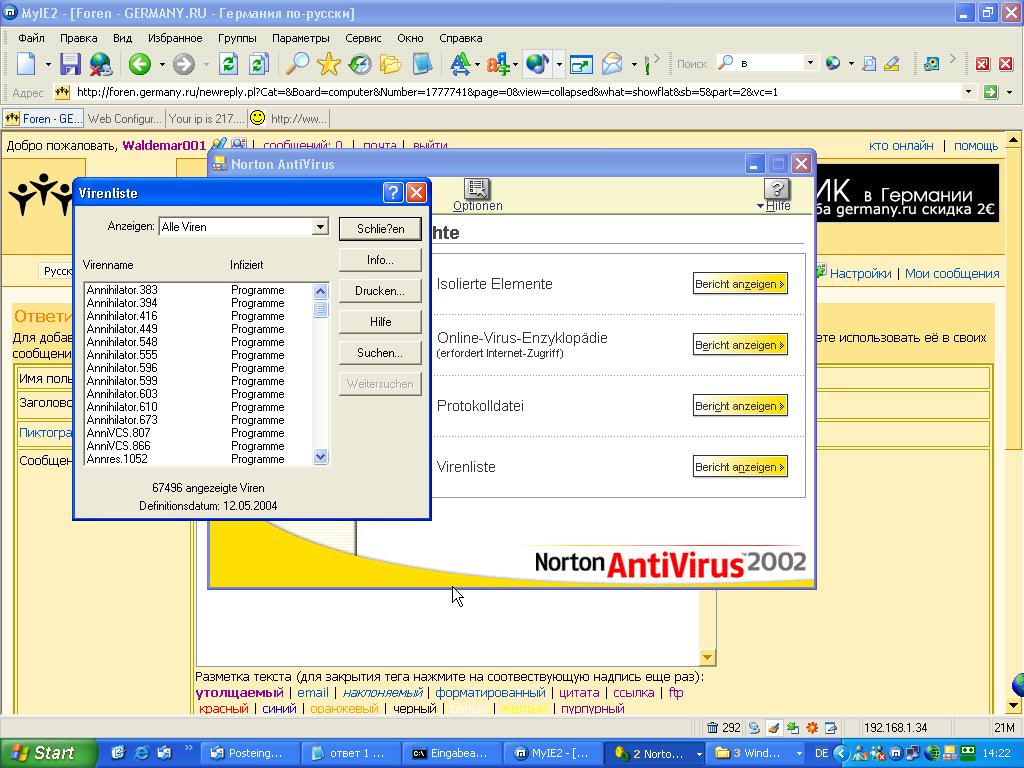Go back with the green arrow button

tap(140, 64)
